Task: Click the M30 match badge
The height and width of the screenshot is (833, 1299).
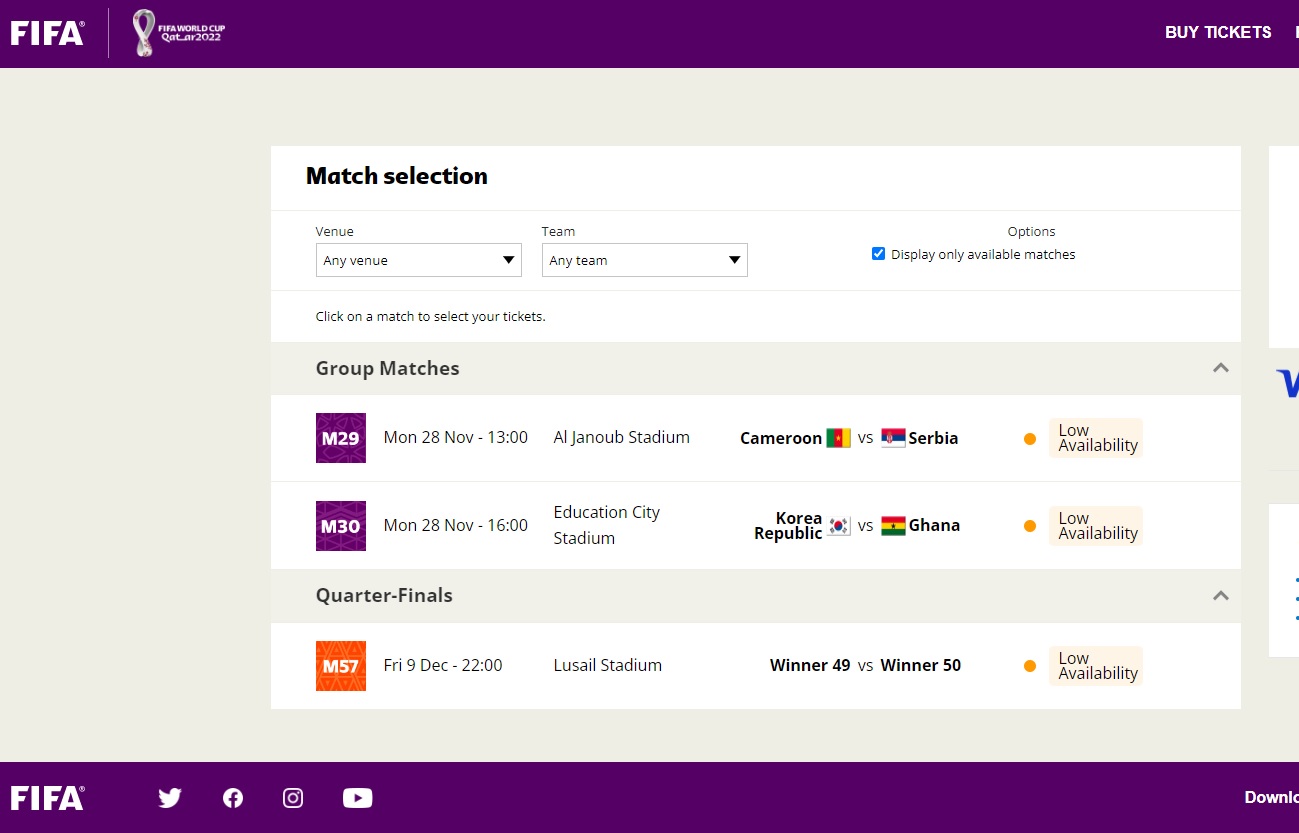Action: tap(341, 526)
